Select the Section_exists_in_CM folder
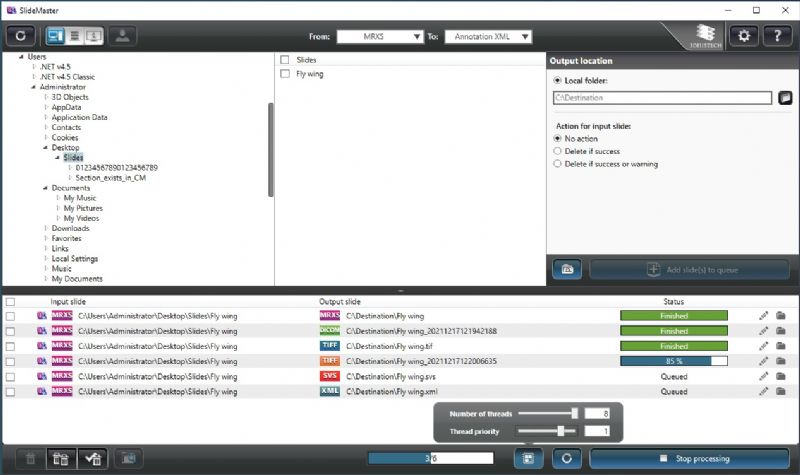 click(x=111, y=178)
